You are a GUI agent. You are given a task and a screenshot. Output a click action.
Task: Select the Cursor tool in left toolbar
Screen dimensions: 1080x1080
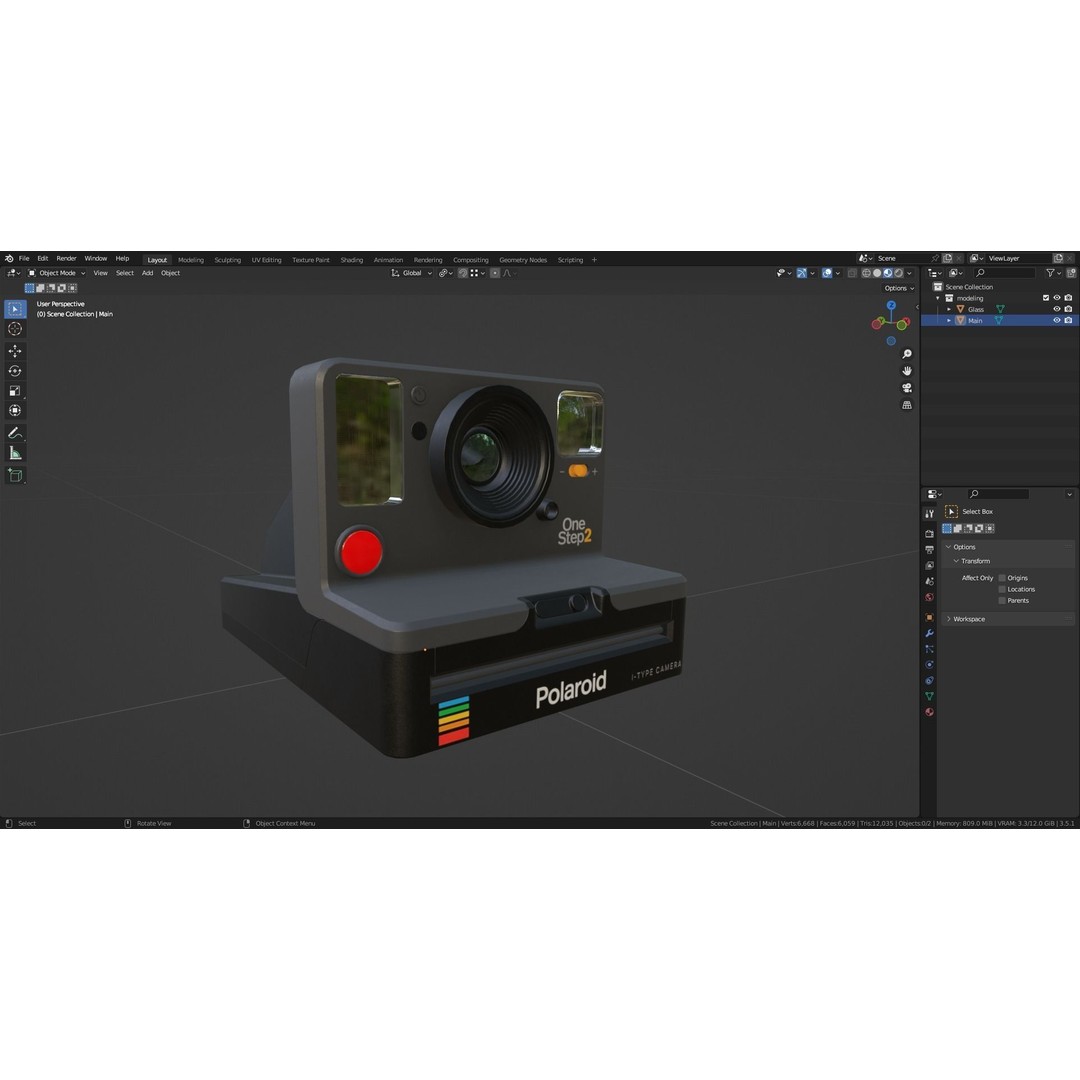pyautogui.click(x=15, y=329)
